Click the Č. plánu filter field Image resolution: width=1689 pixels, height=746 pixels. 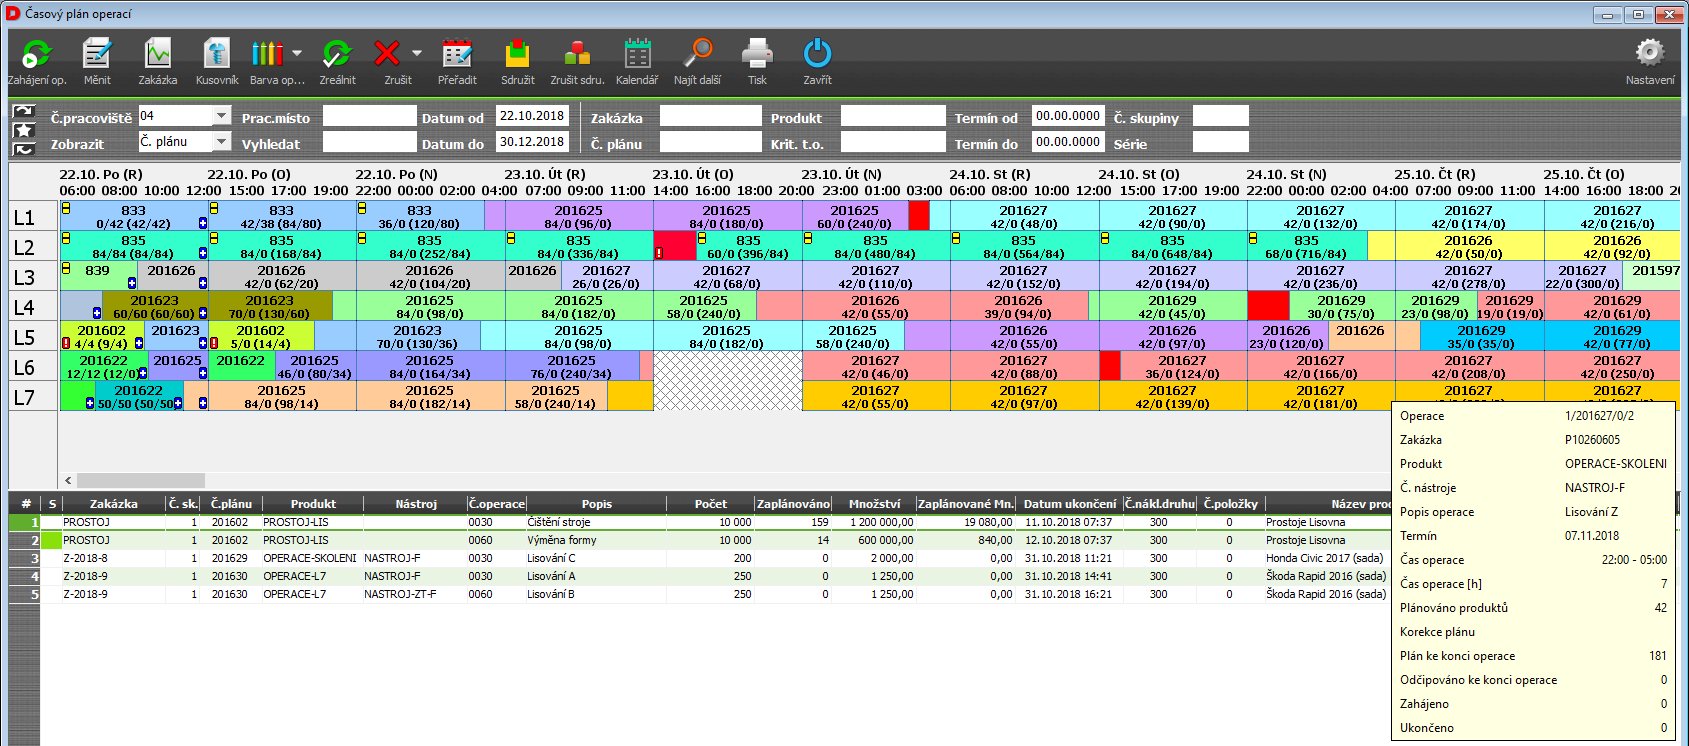(x=711, y=142)
